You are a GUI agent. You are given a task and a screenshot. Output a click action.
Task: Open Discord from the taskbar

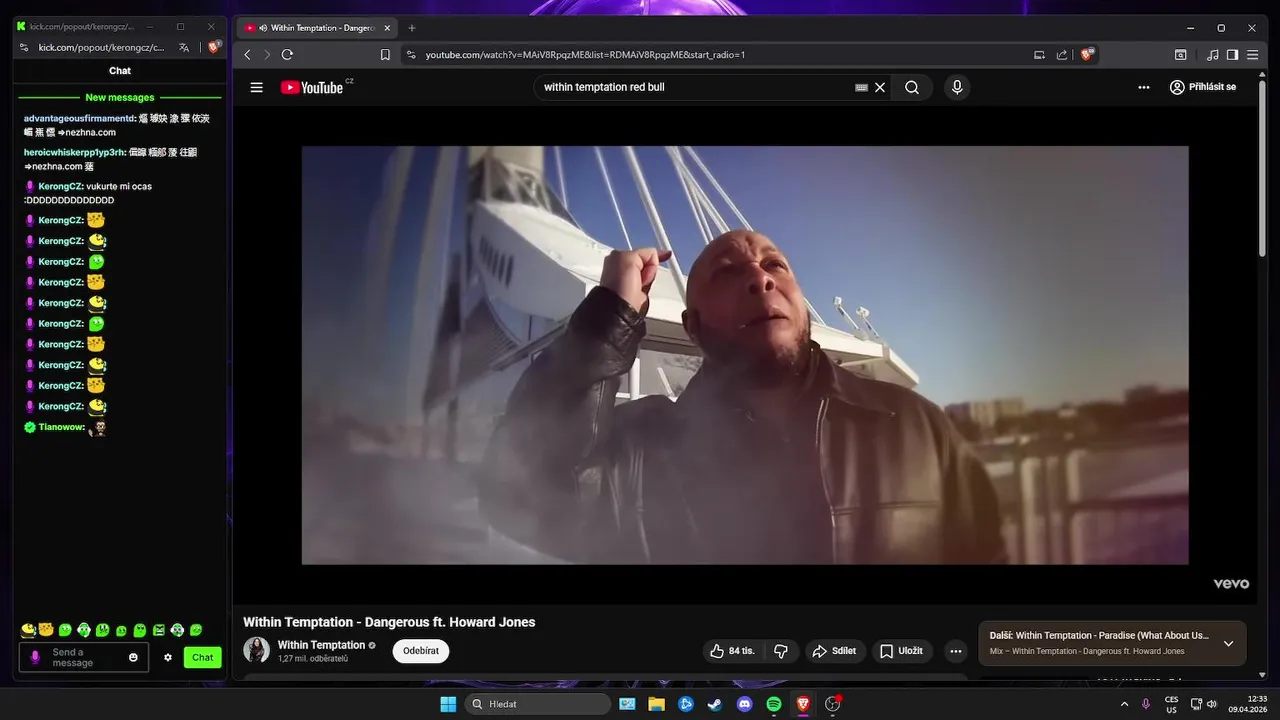click(x=744, y=704)
